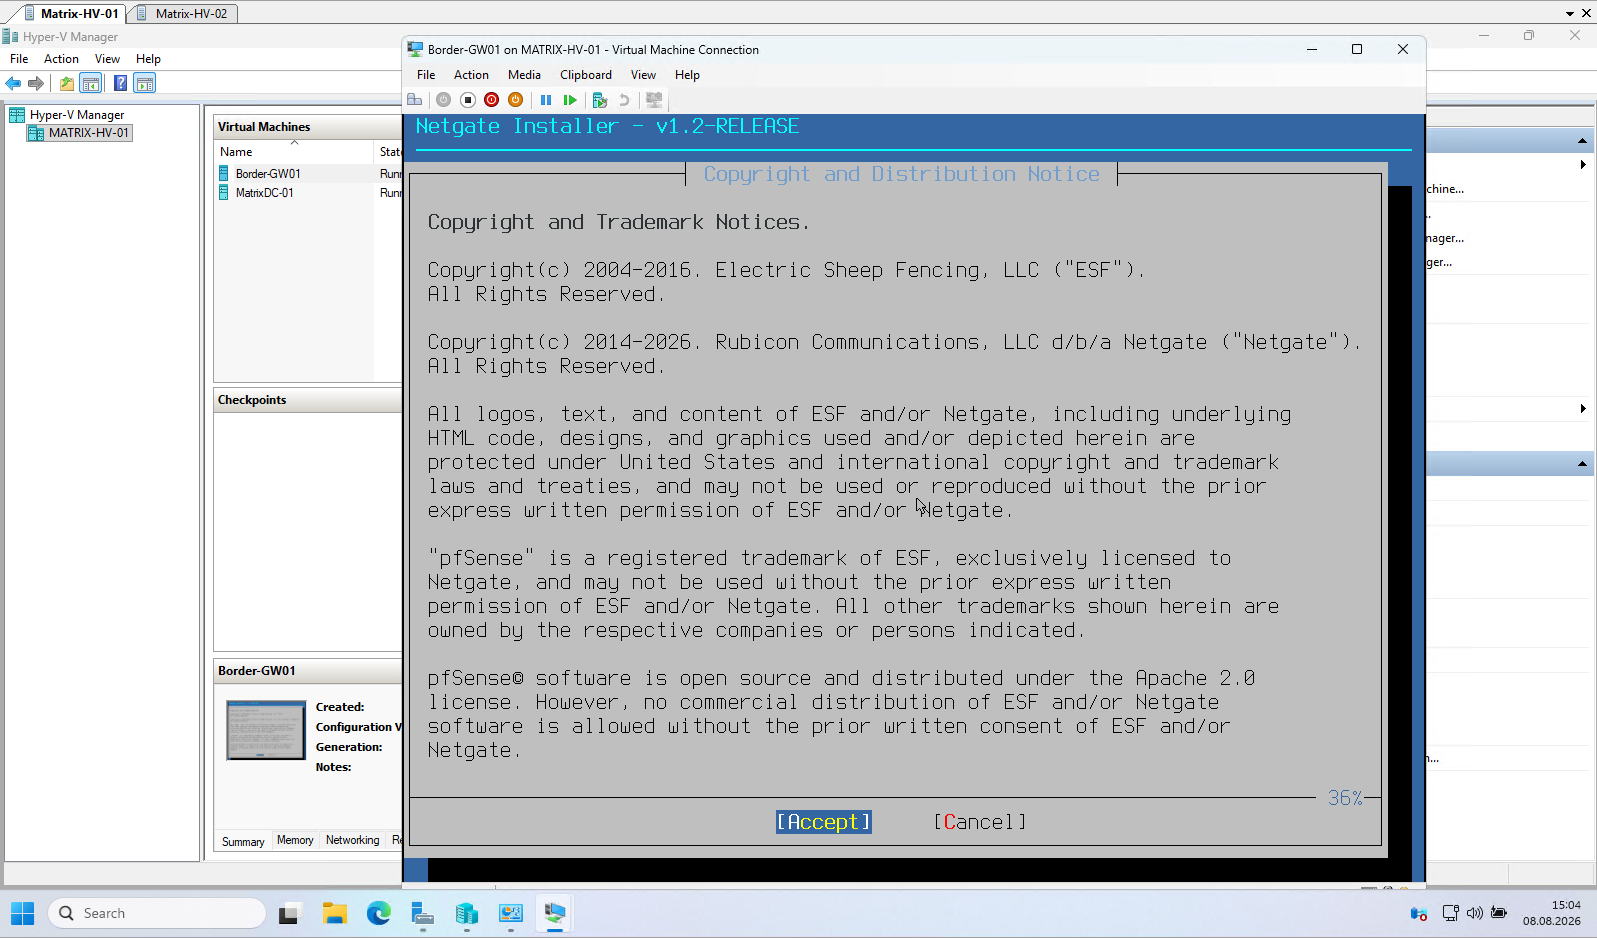Pause the virtual machine
The image size is (1597, 938).
(x=546, y=100)
